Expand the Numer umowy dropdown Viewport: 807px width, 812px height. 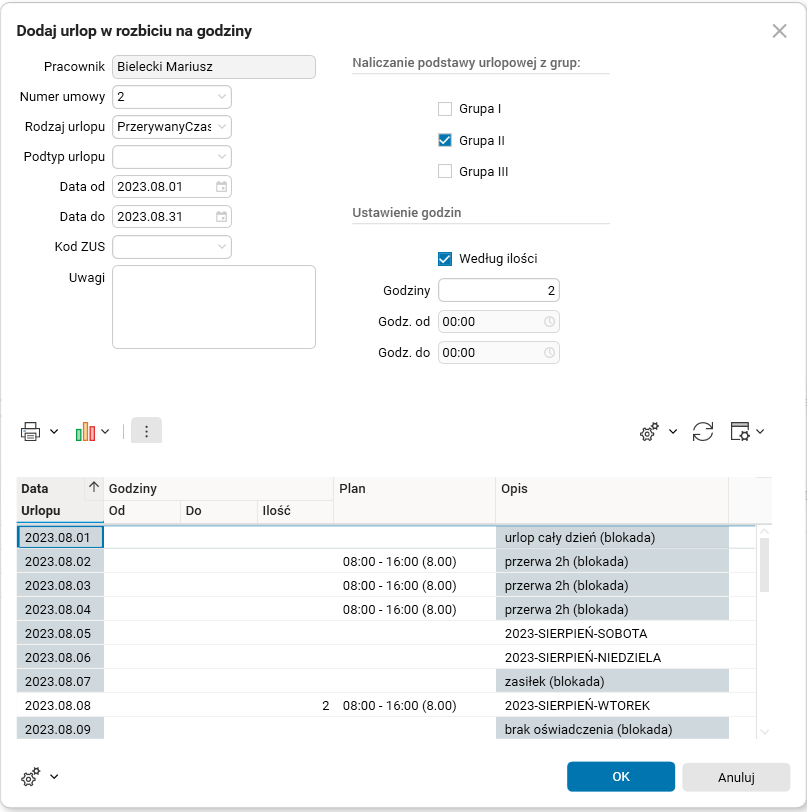(221, 97)
